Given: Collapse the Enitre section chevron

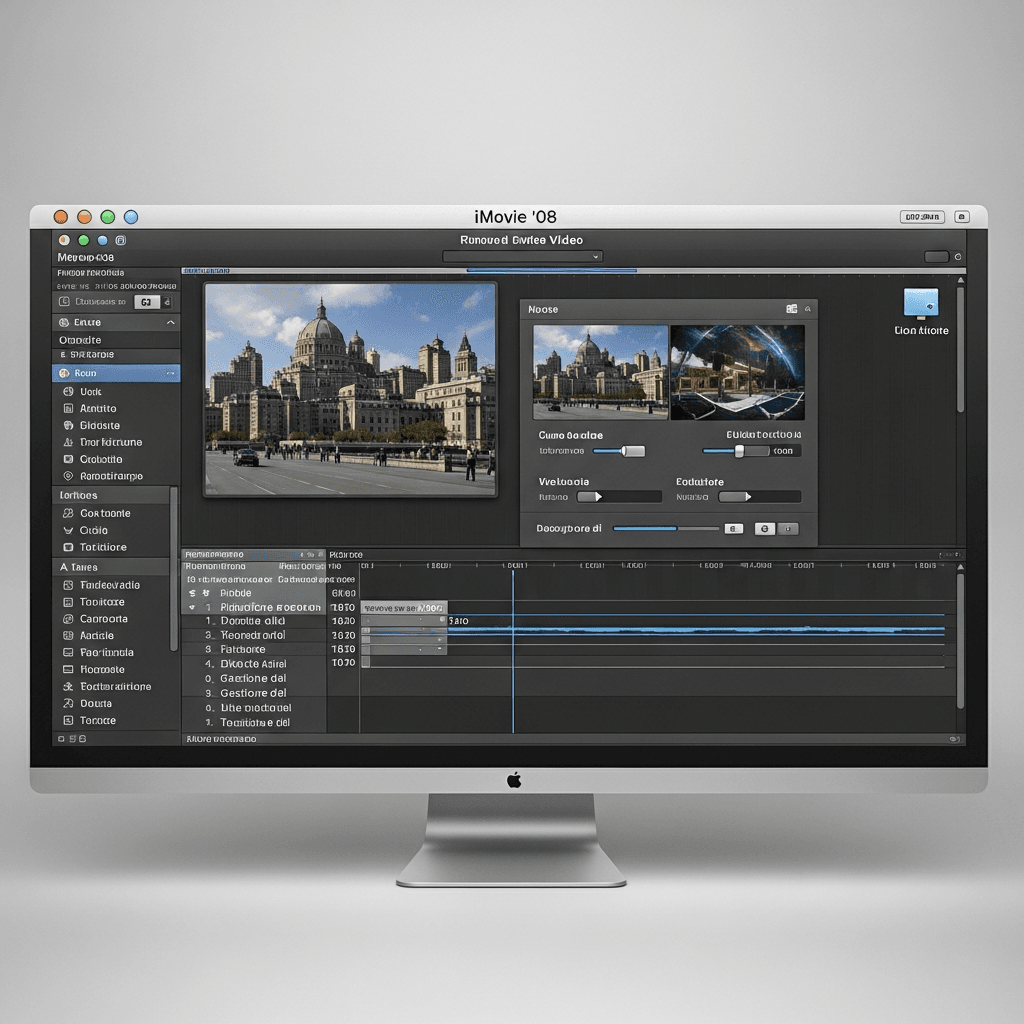Looking at the screenshot, I should 170,323.
